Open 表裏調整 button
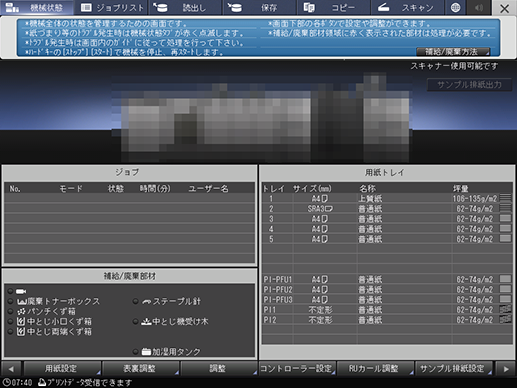The width and height of the screenshot is (517, 388). point(140,368)
